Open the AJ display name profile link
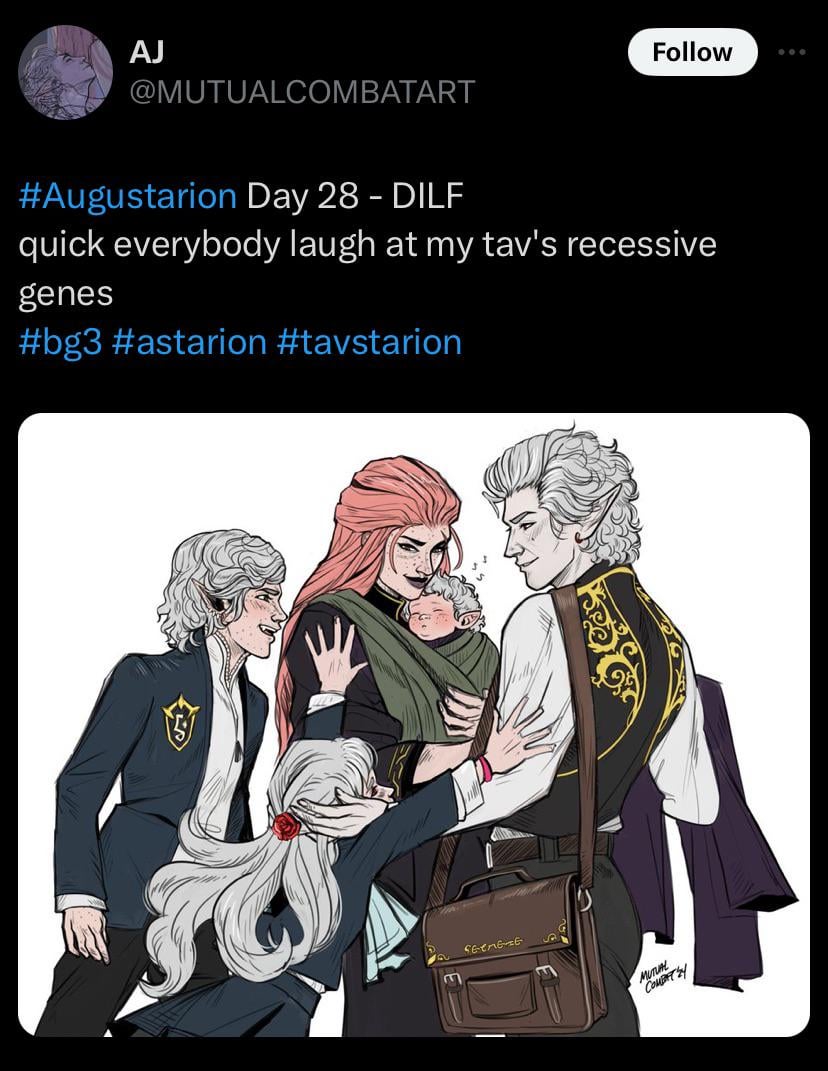Screen dimensions: 828x1071 [x=146, y=51]
